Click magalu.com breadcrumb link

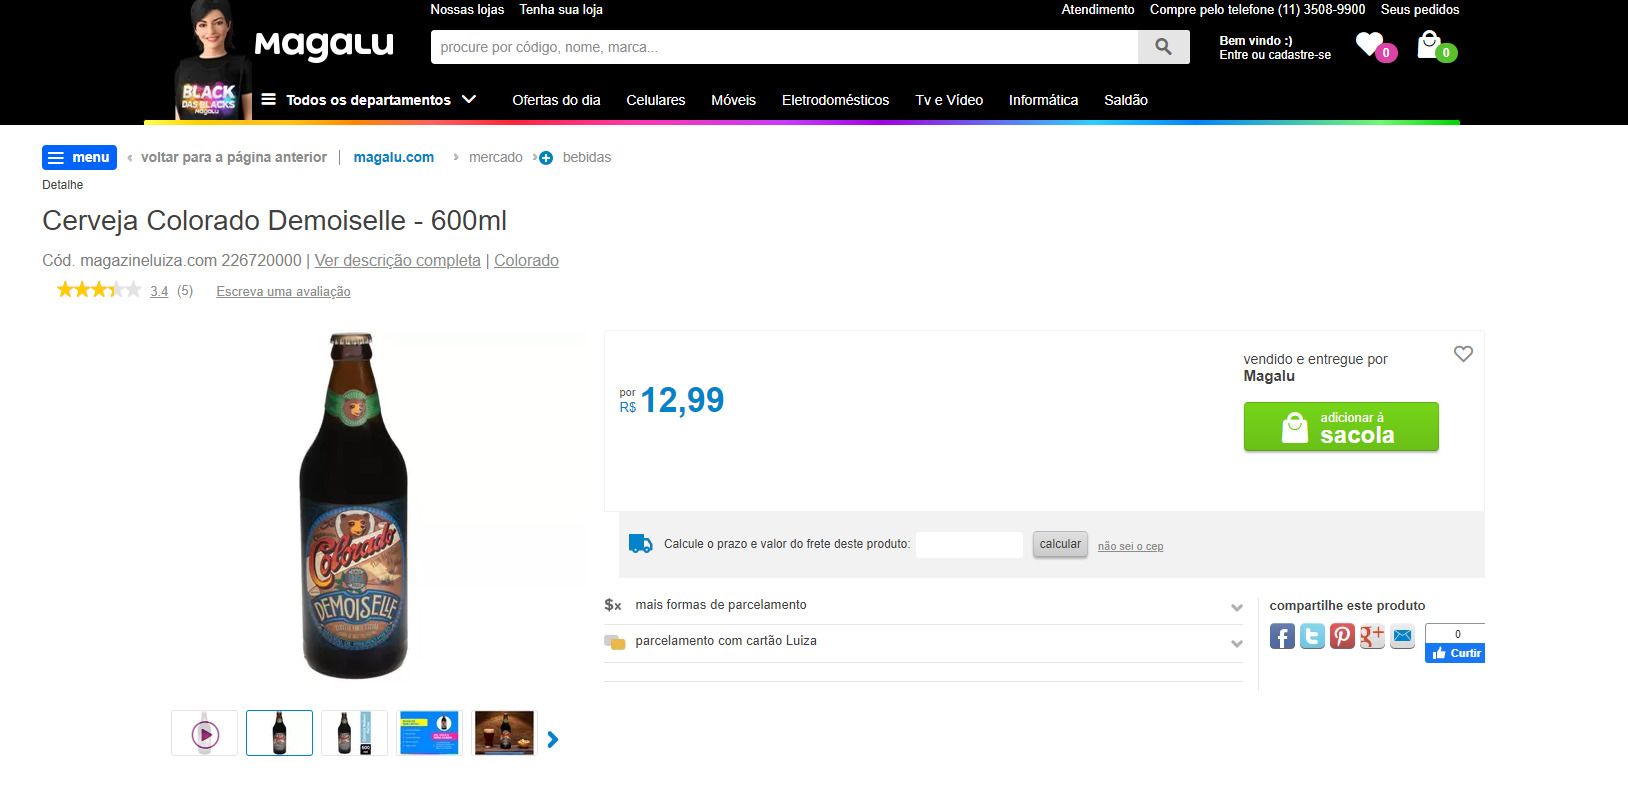[394, 158]
